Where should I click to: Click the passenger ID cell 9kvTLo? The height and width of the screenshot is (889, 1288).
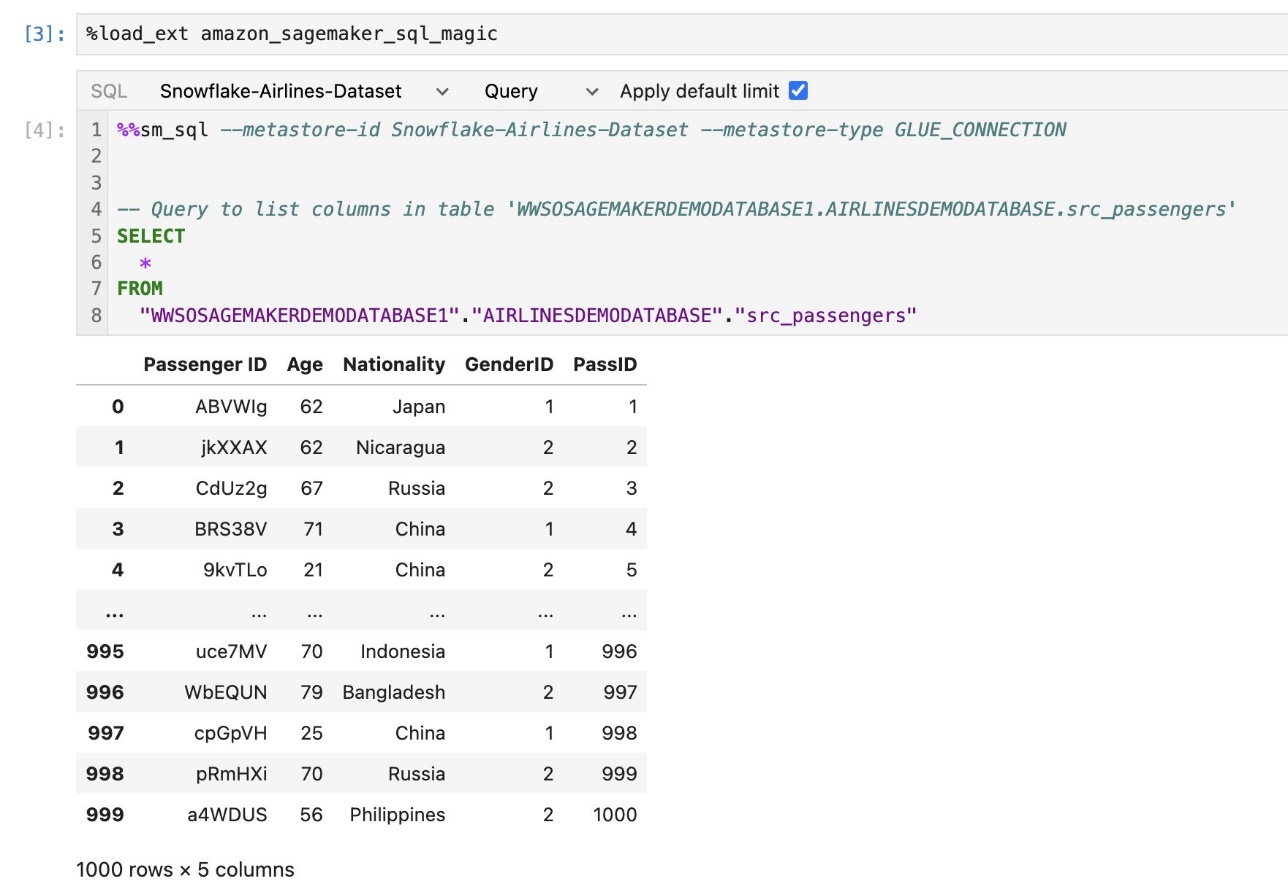(x=235, y=570)
